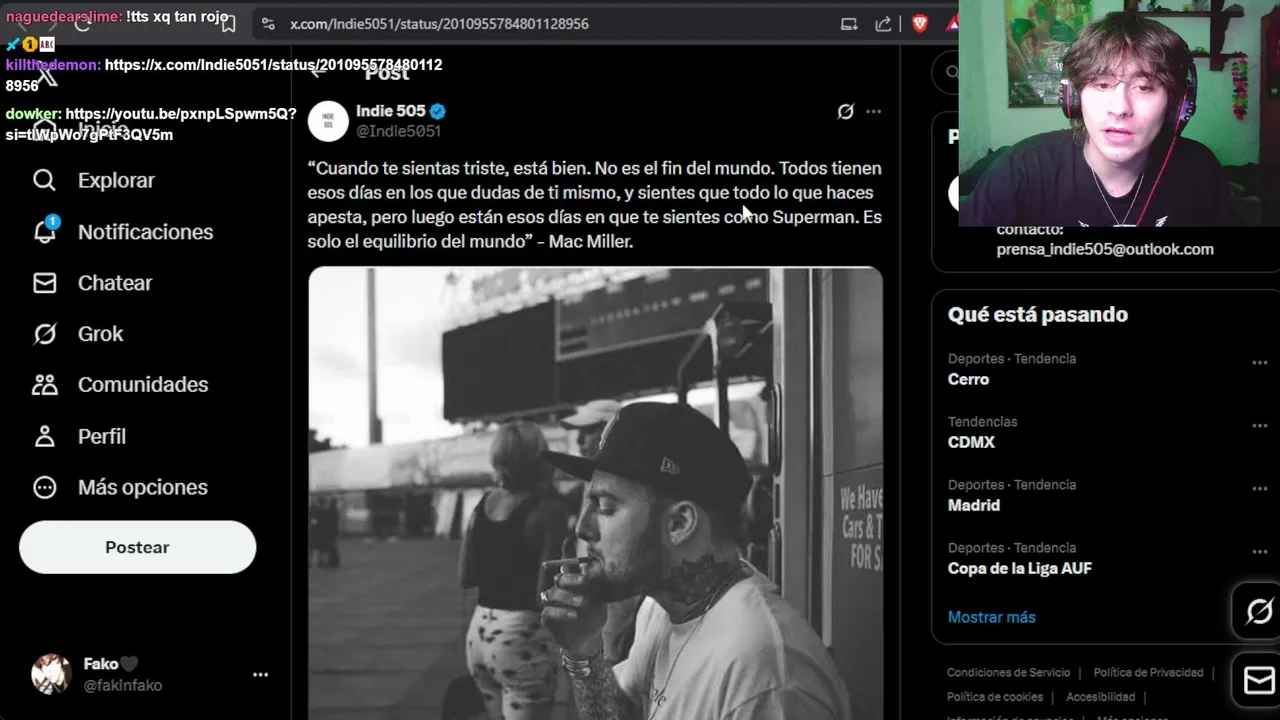Open the Mac Miller photo in post
1280x720 pixels.
coord(595,493)
